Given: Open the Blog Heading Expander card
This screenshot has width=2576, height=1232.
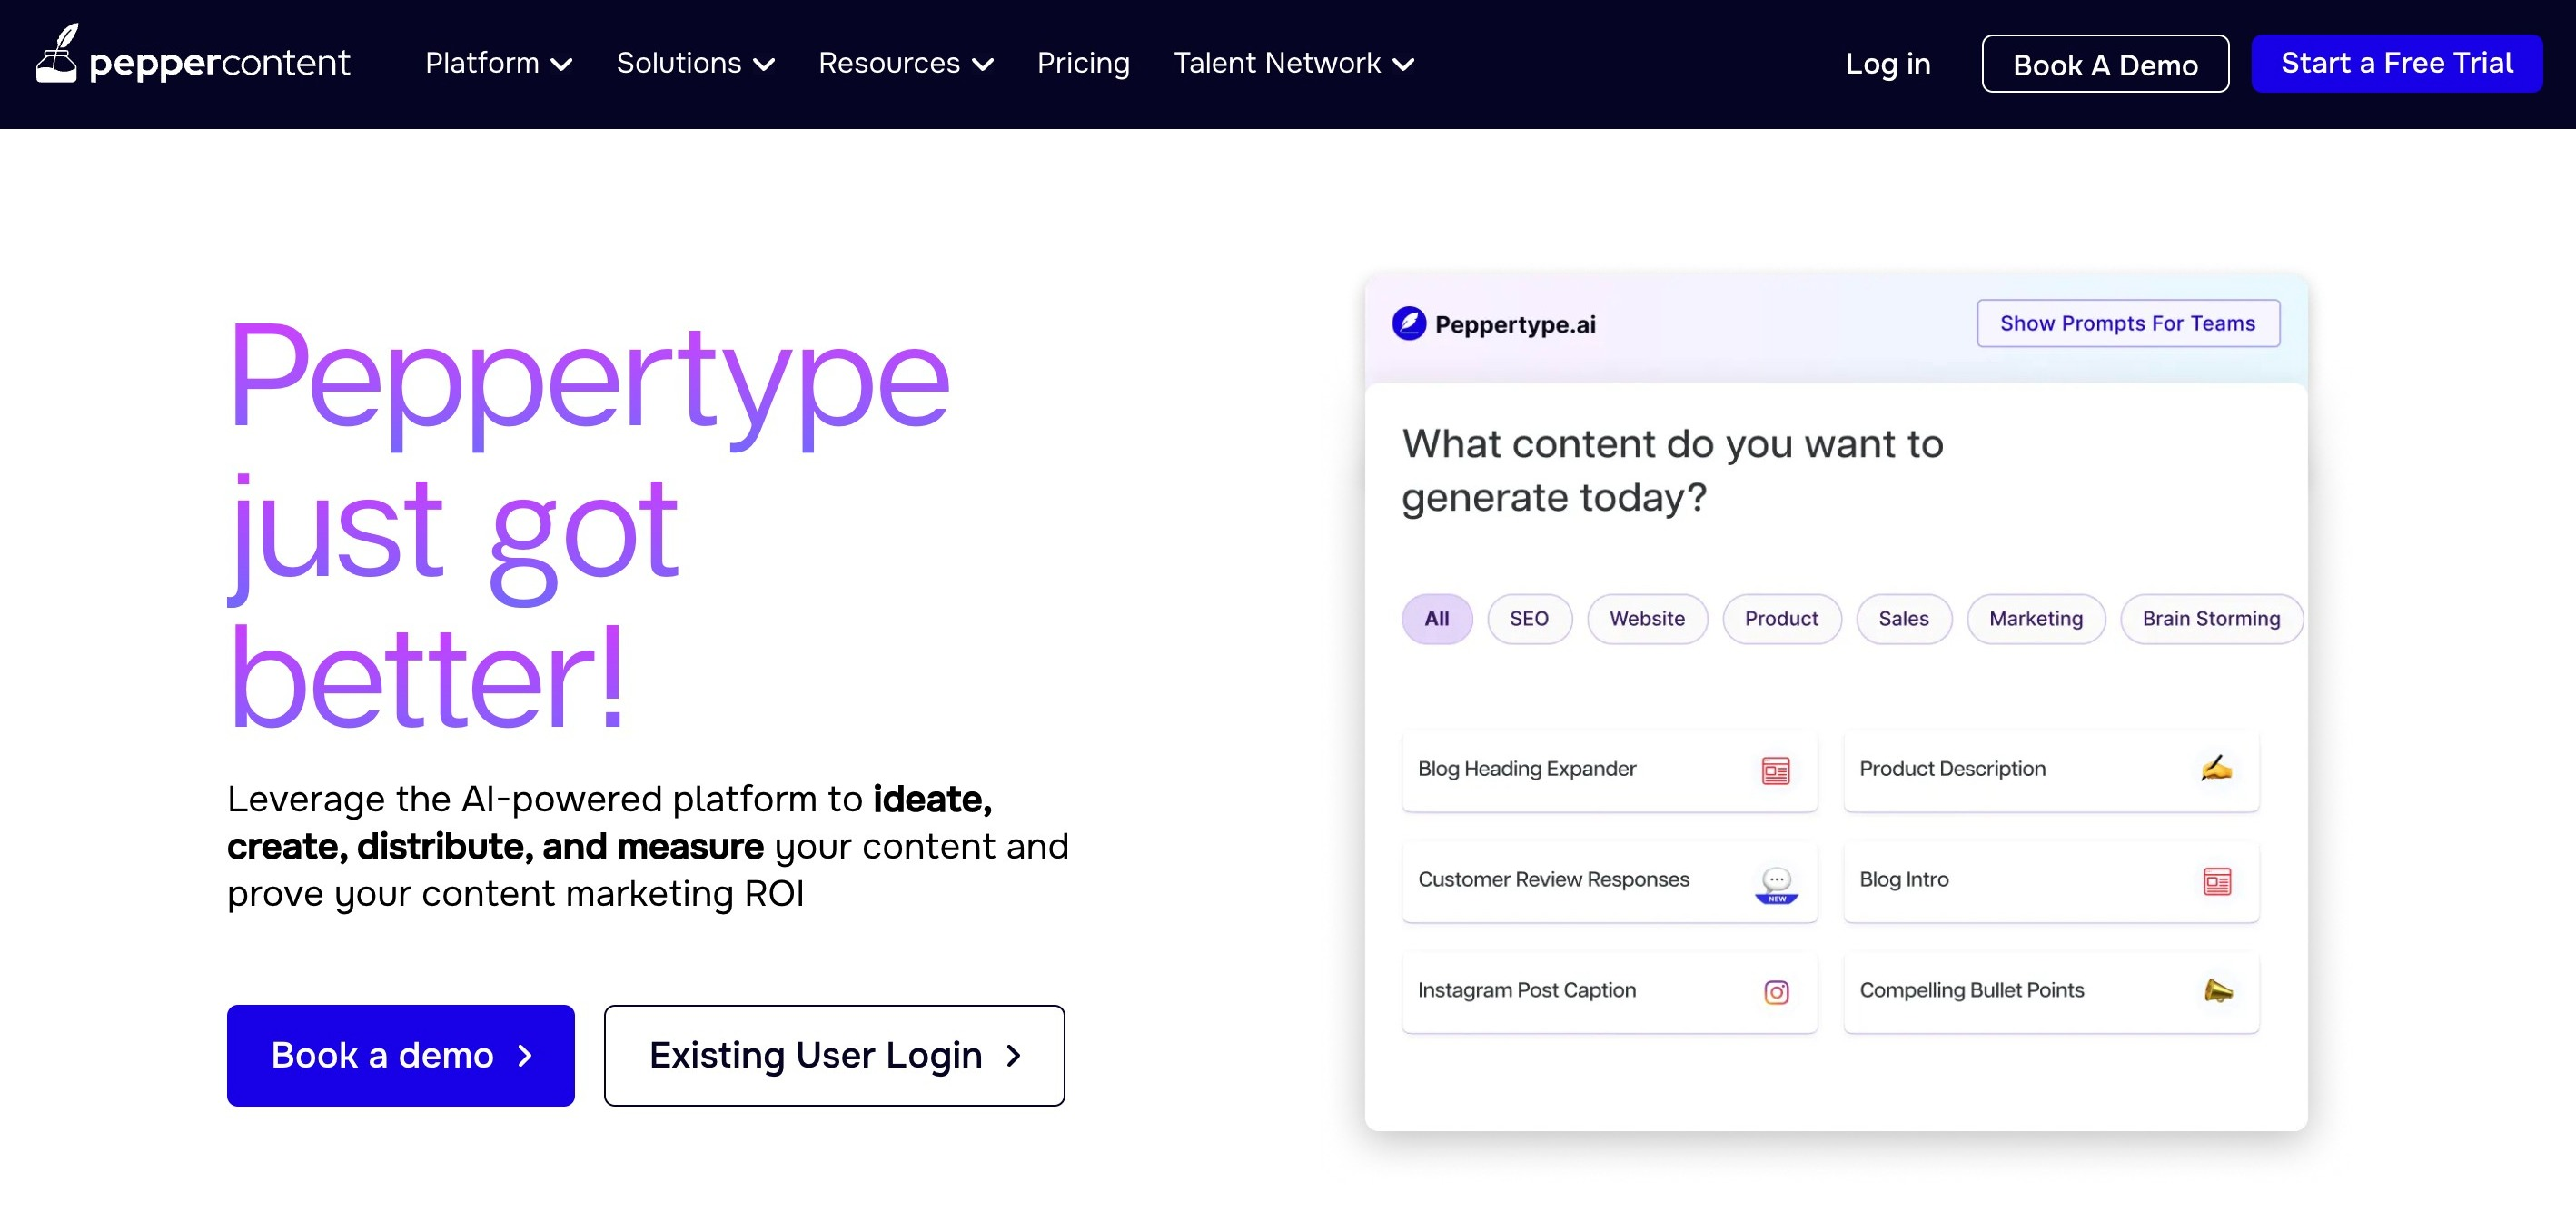Looking at the screenshot, I should coord(1609,770).
